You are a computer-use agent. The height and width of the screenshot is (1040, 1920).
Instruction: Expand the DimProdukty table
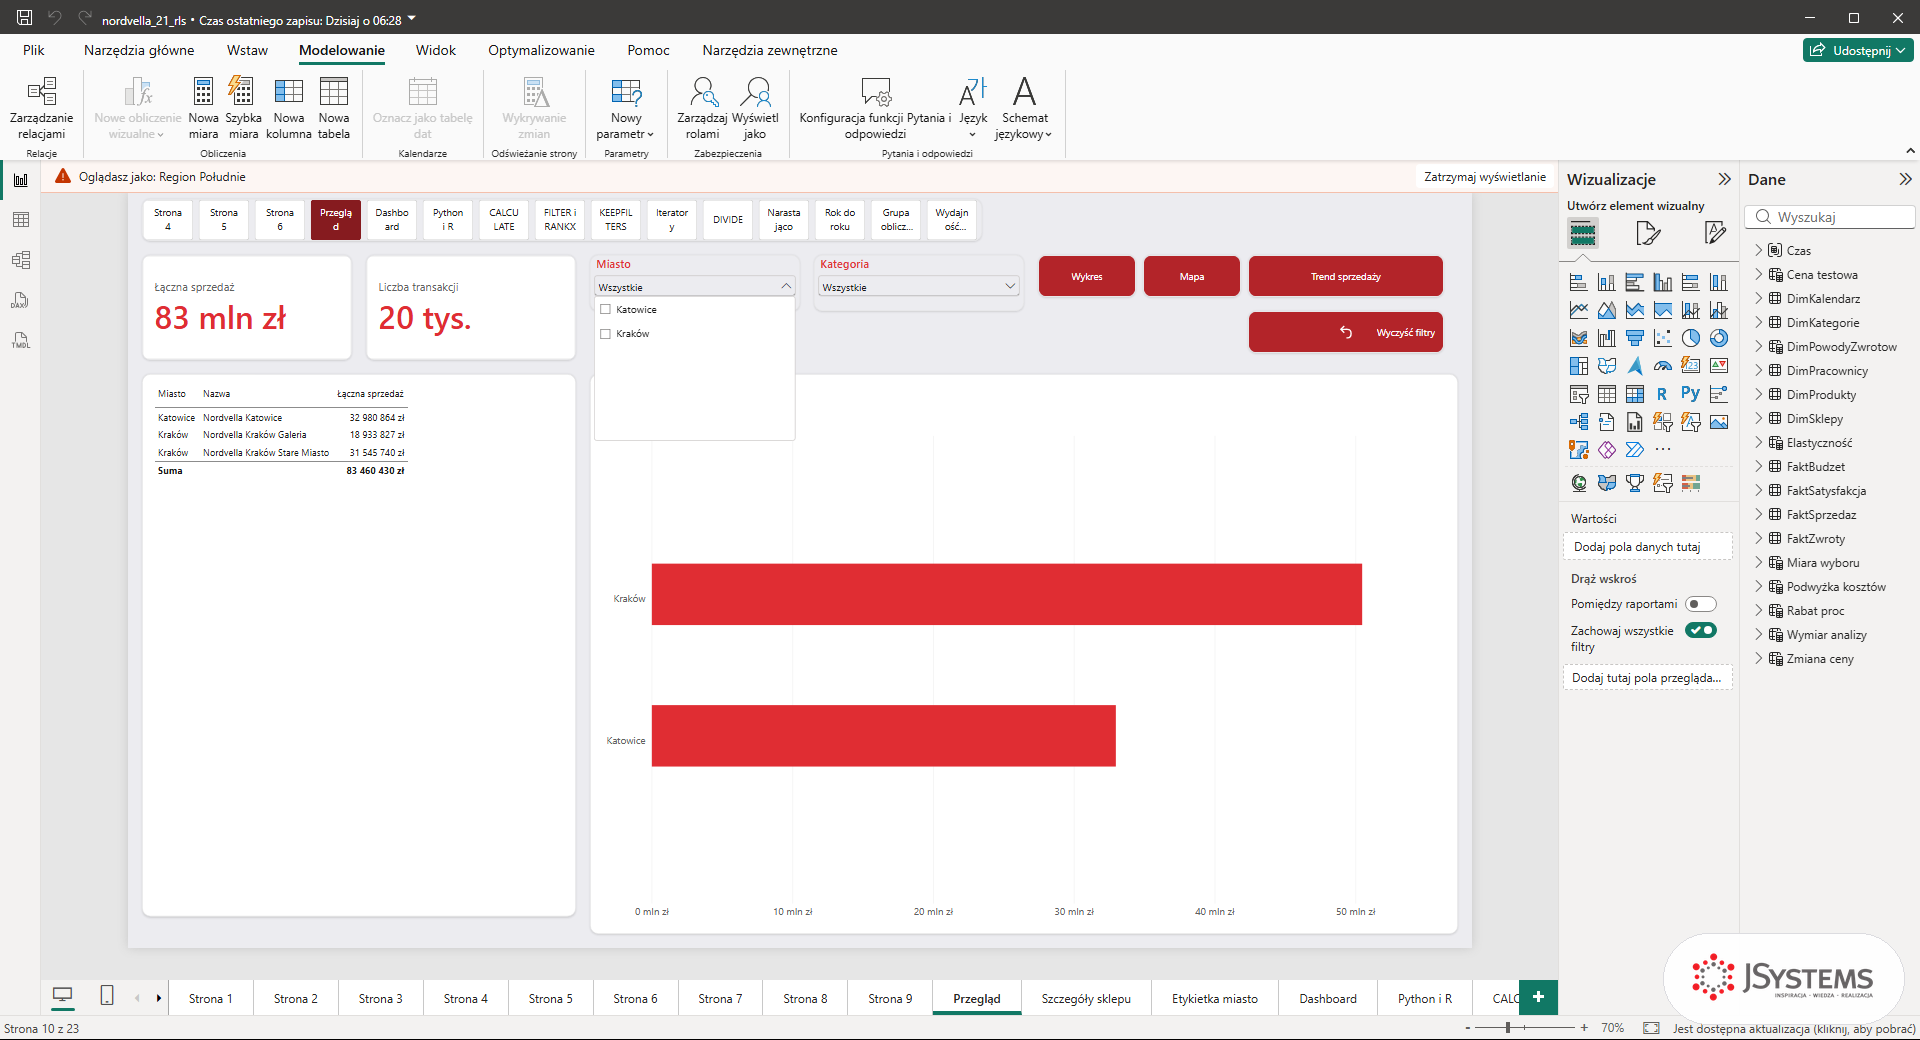(1759, 395)
